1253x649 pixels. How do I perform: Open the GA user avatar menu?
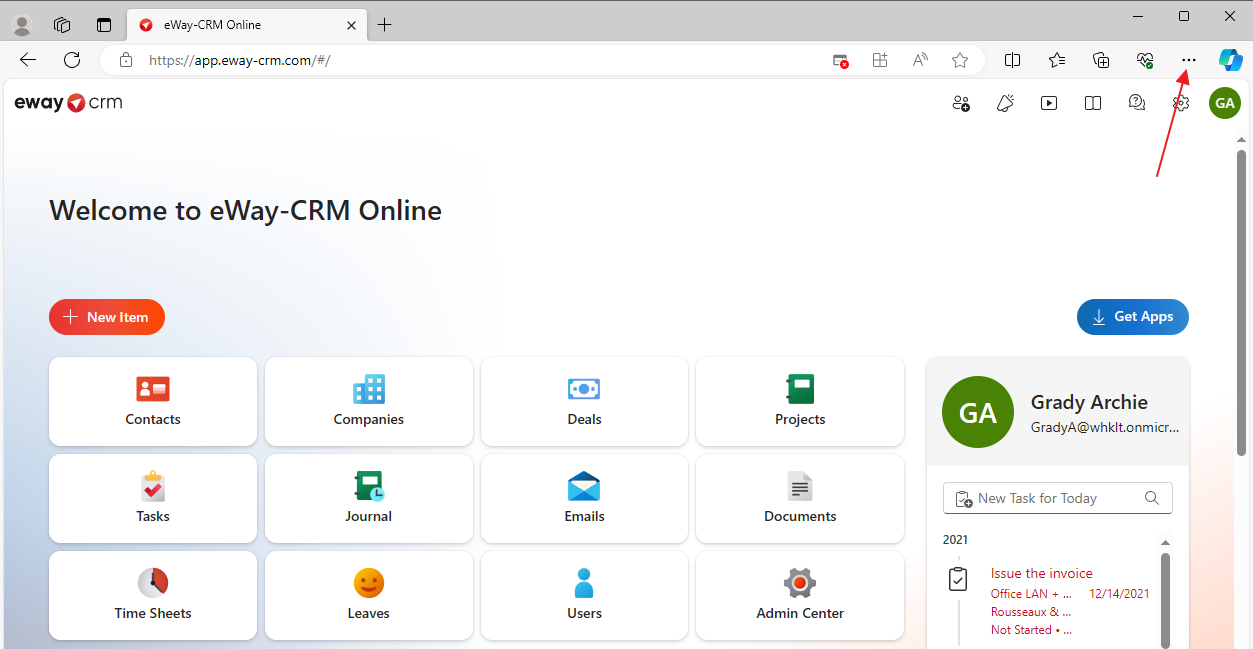[x=1225, y=103]
